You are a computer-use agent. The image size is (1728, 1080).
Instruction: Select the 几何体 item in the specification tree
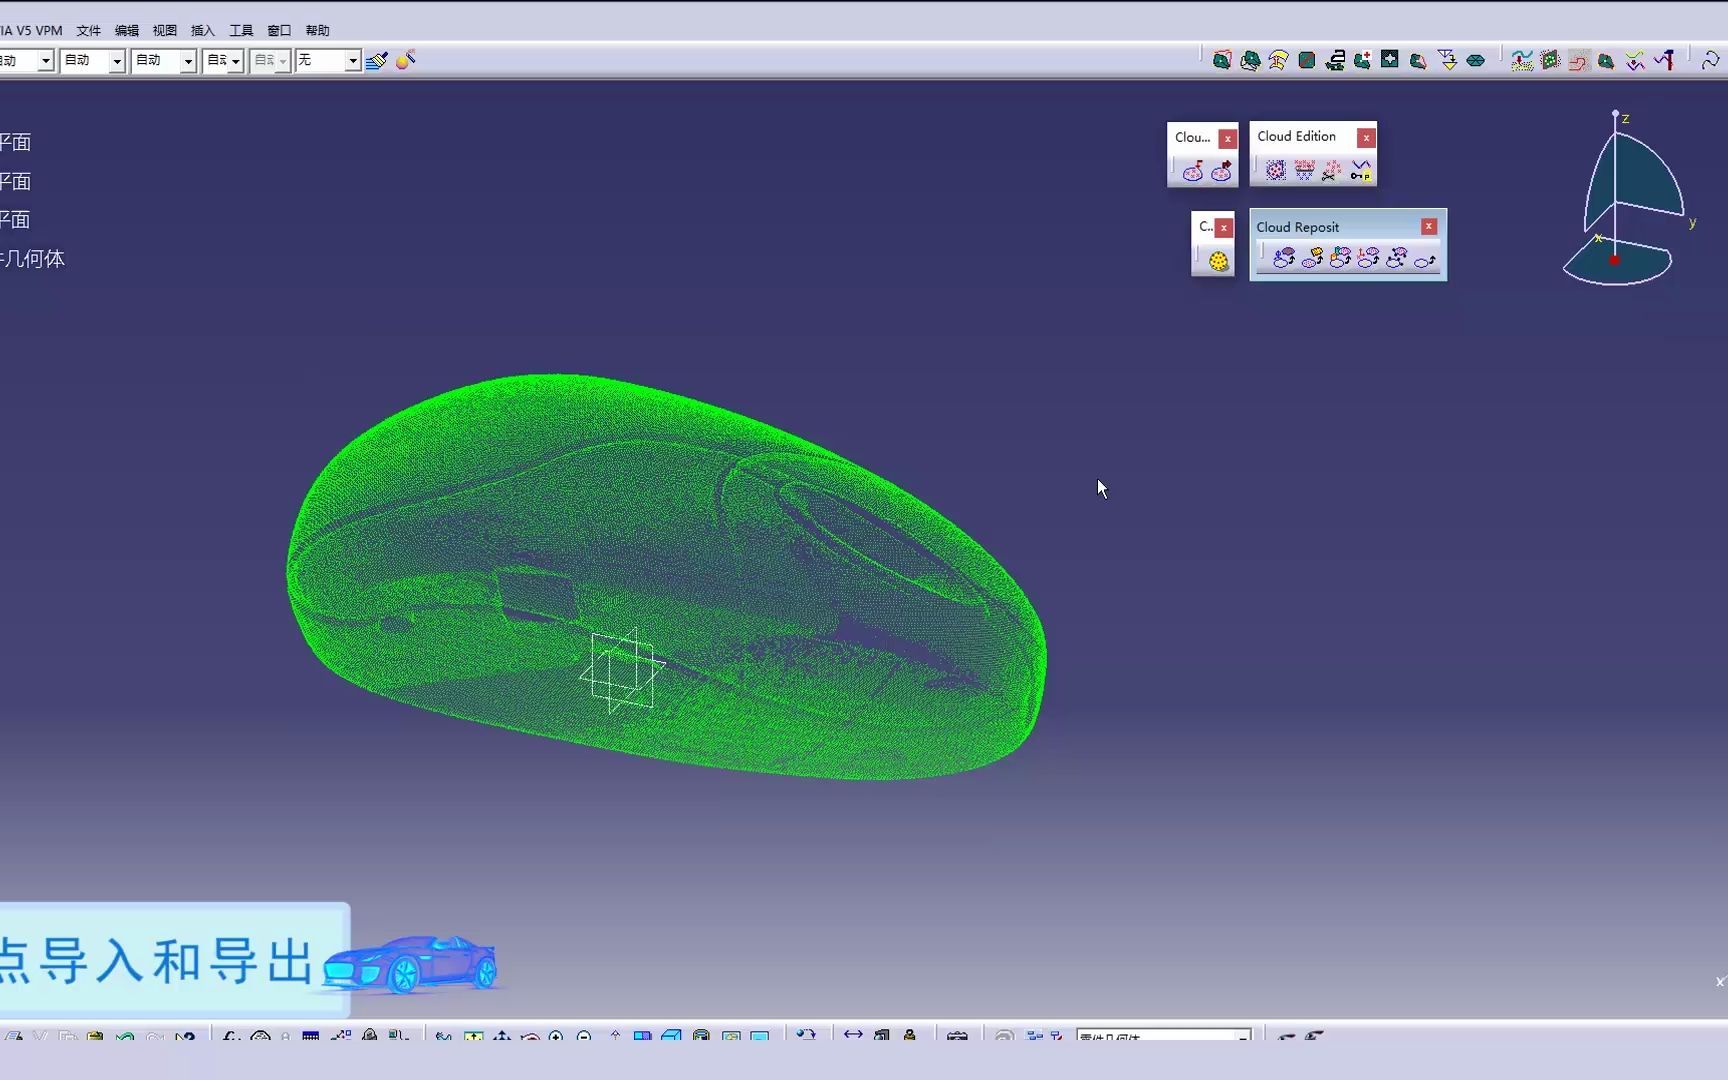32,259
